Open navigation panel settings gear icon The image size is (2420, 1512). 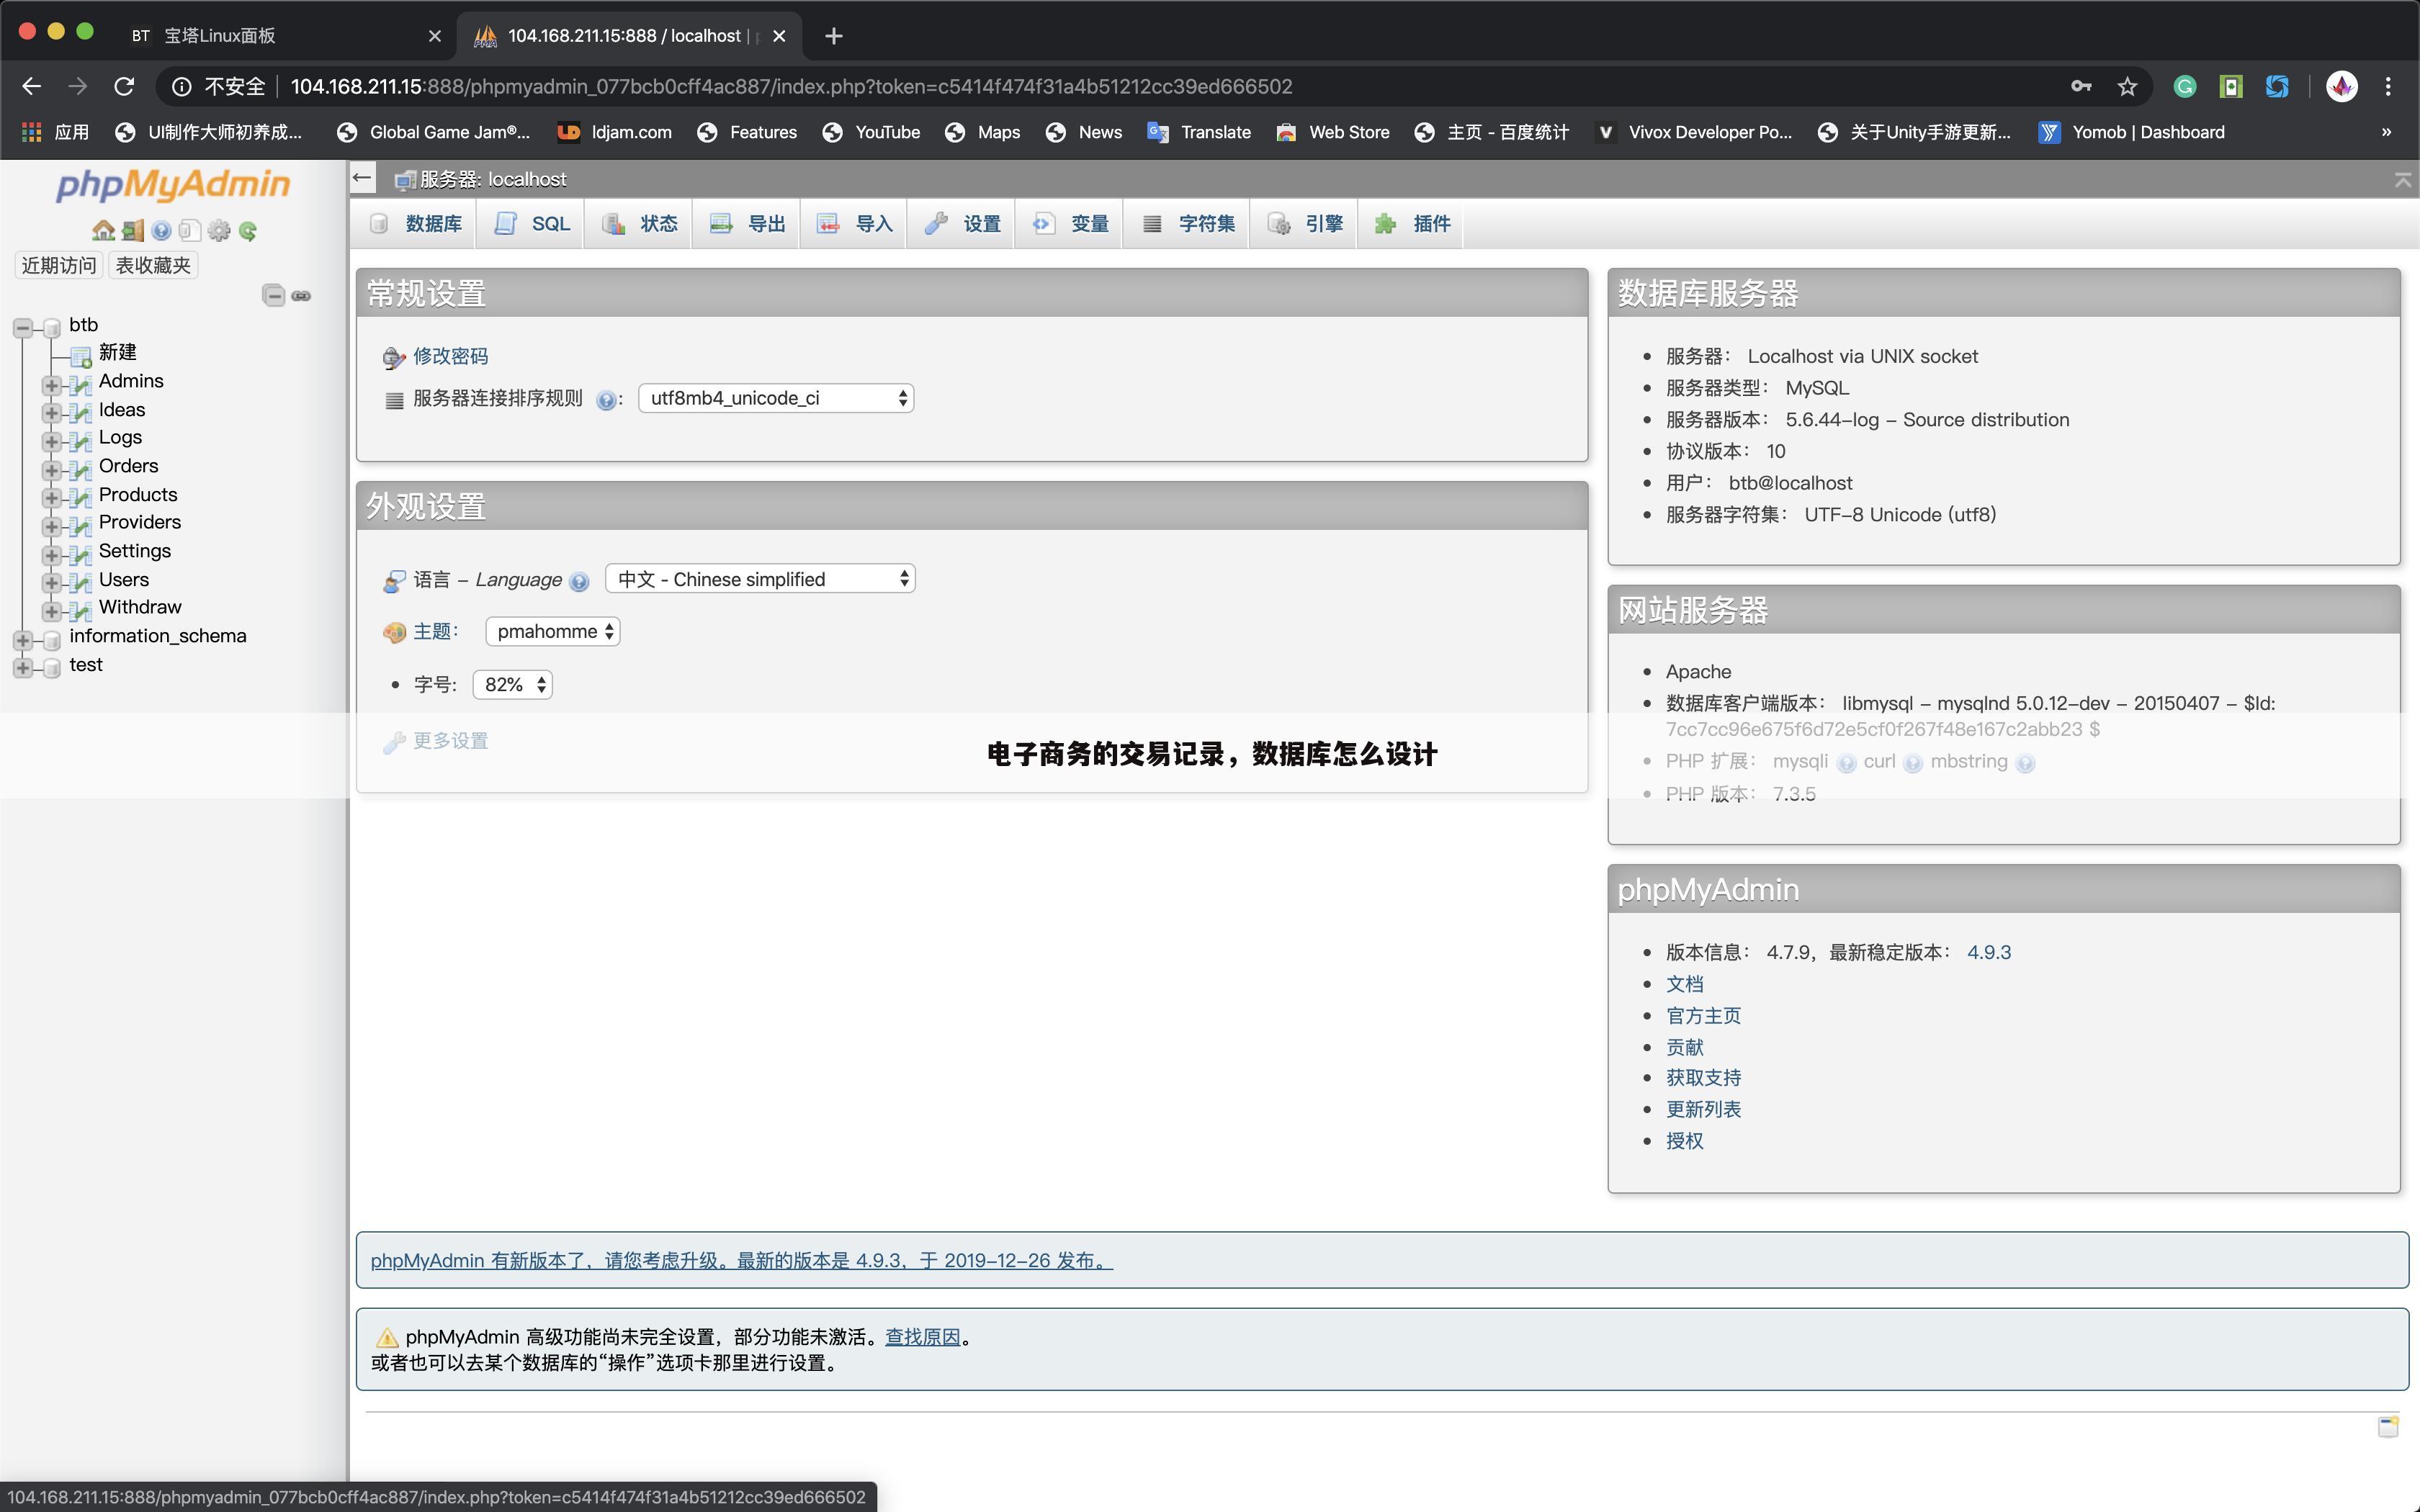tap(219, 230)
